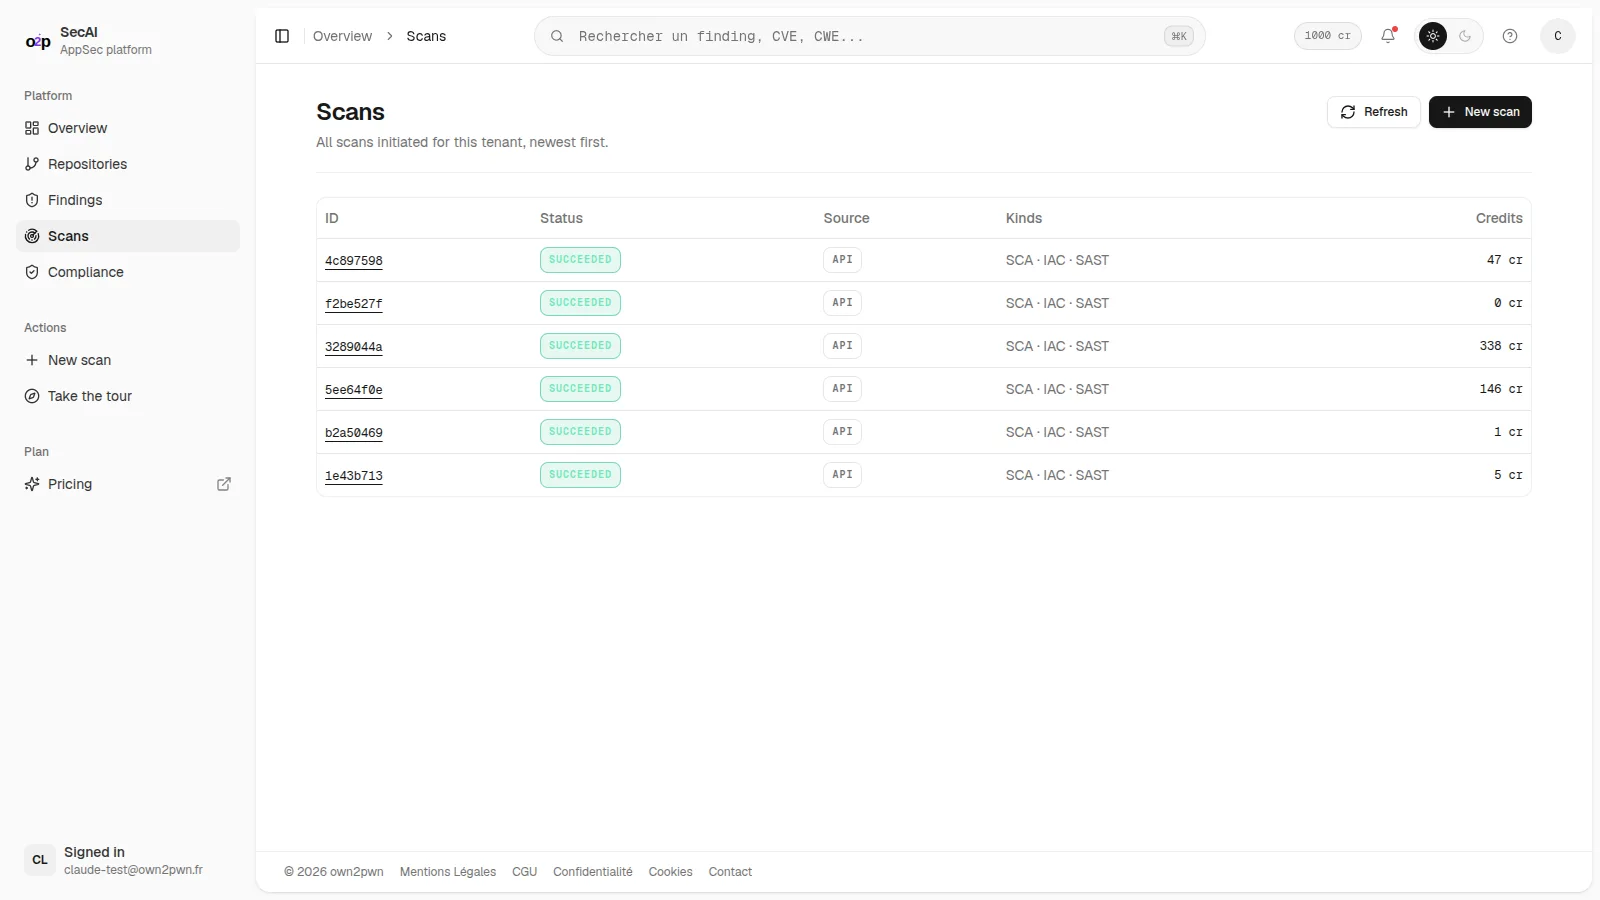The image size is (1600, 900).
Task: Click the Credits column header
Action: 1499,218
